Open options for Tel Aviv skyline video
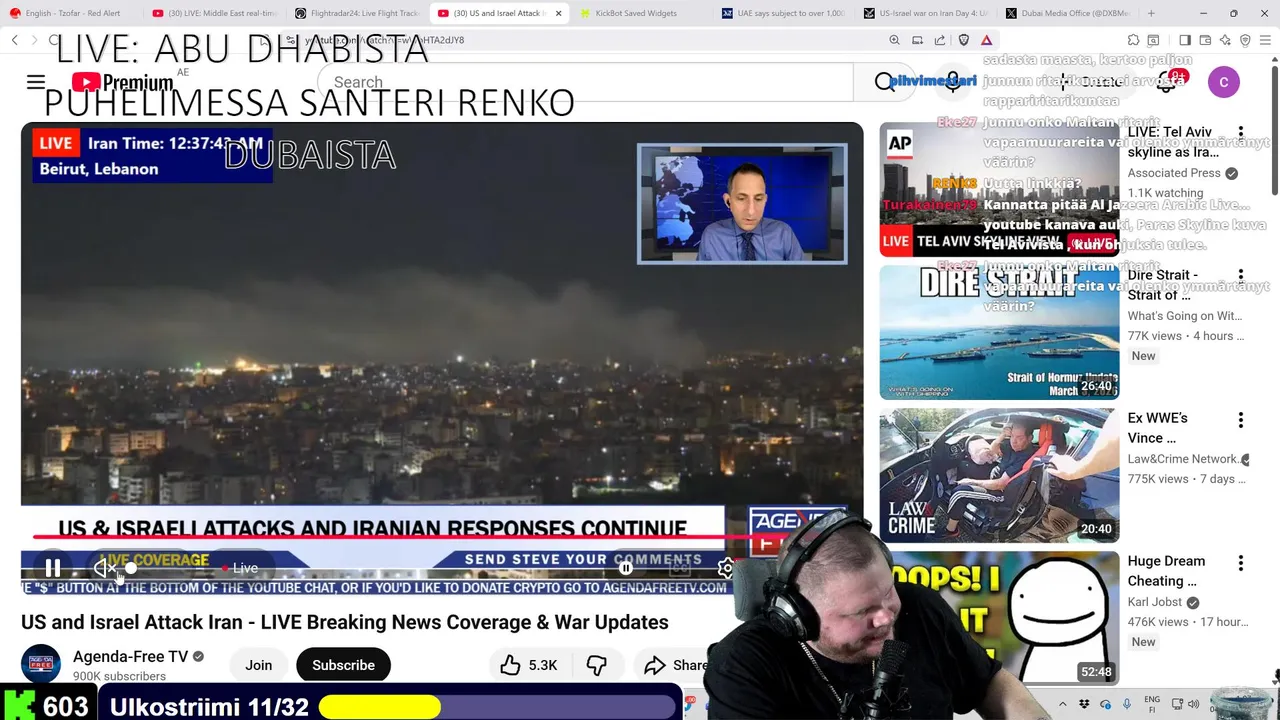 tap(1241, 133)
